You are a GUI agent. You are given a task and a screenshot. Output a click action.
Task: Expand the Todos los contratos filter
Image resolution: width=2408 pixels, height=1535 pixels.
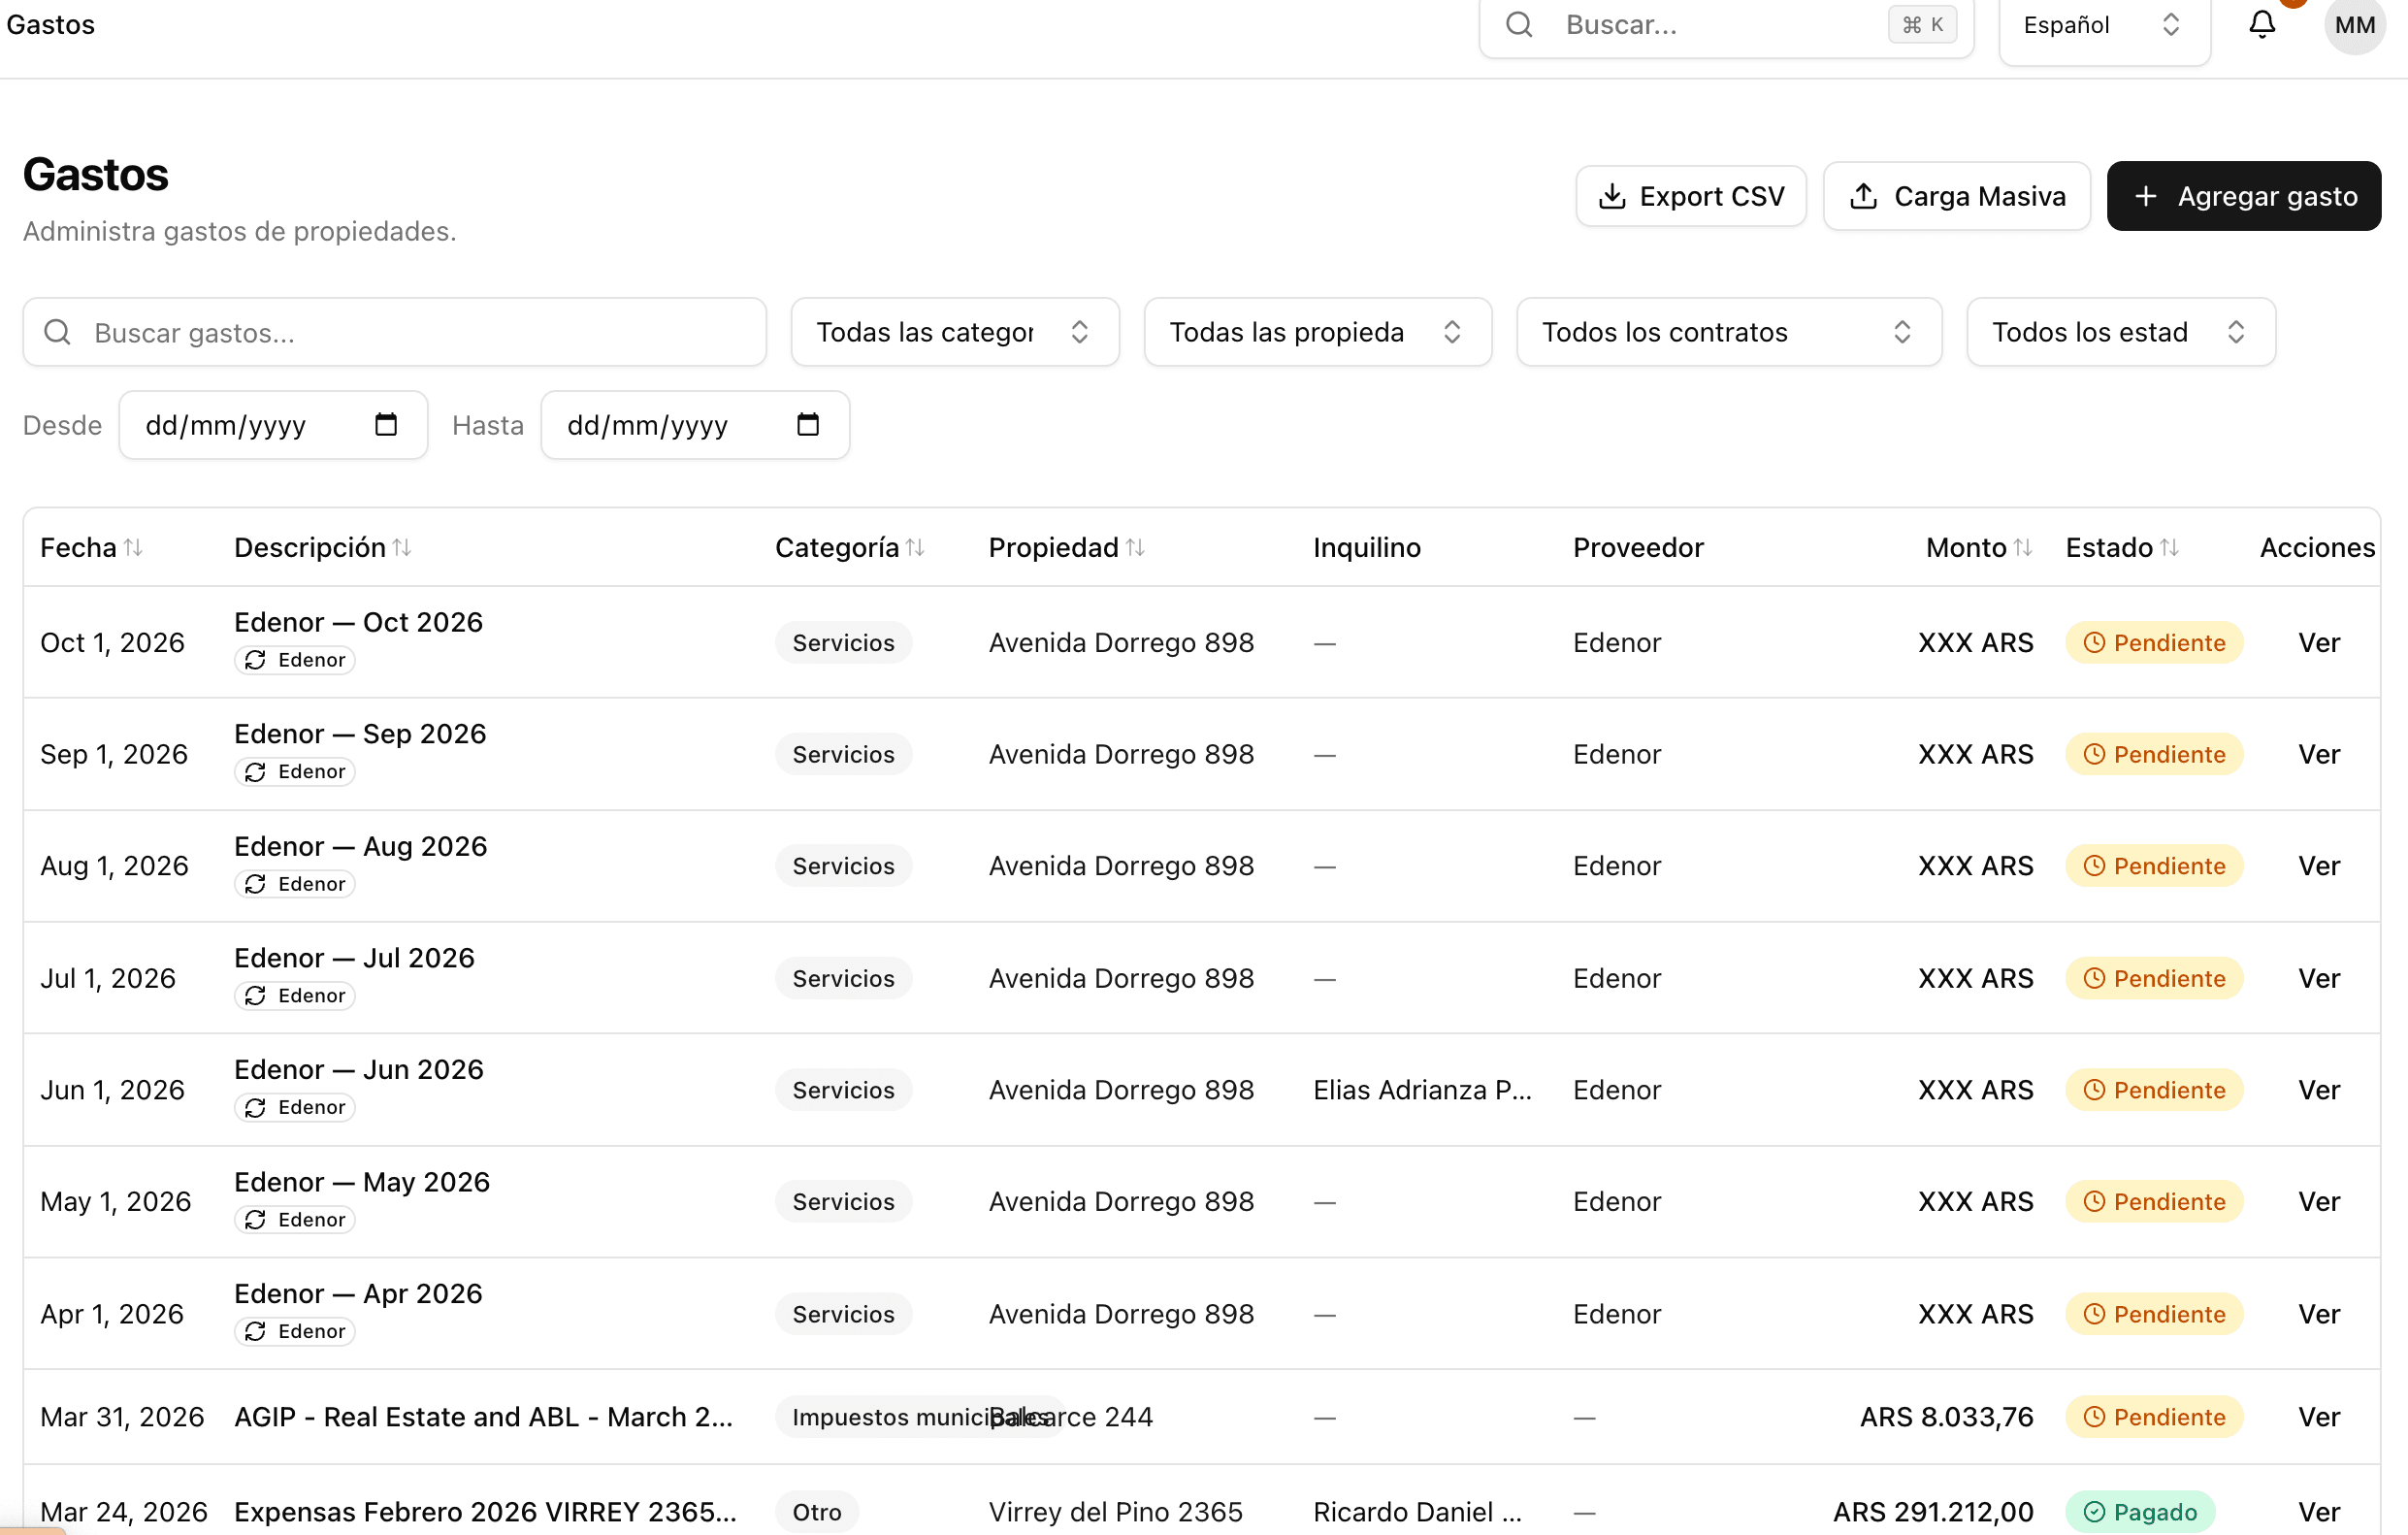tap(1728, 332)
